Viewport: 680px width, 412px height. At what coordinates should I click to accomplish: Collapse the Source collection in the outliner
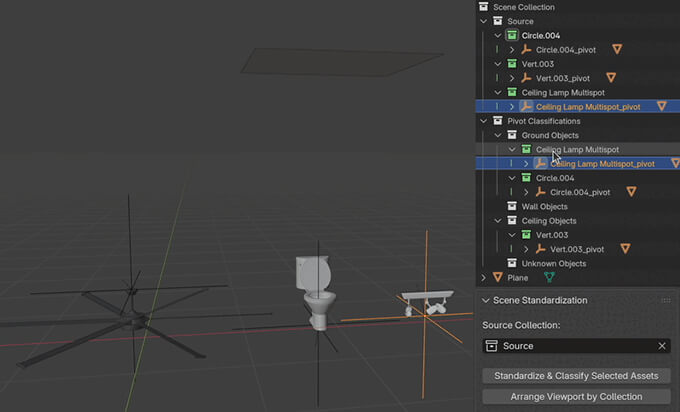tap(485, 21)
